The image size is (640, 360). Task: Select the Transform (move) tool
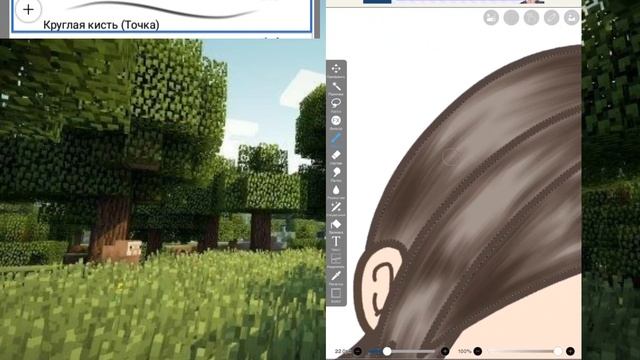336,69
